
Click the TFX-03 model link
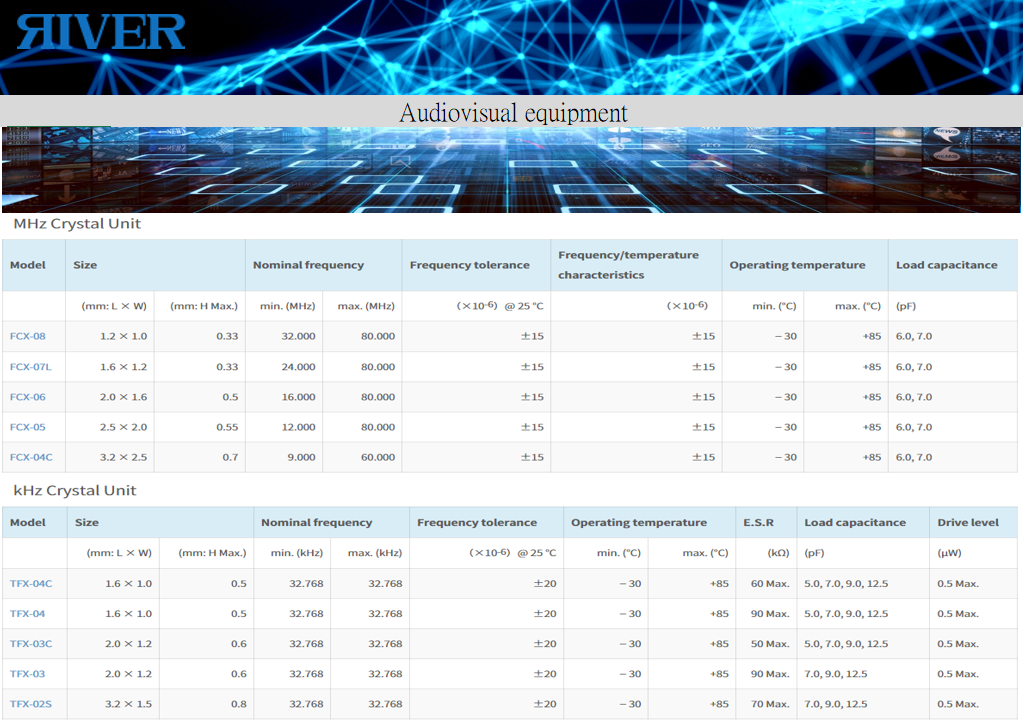tap(28, 674)
